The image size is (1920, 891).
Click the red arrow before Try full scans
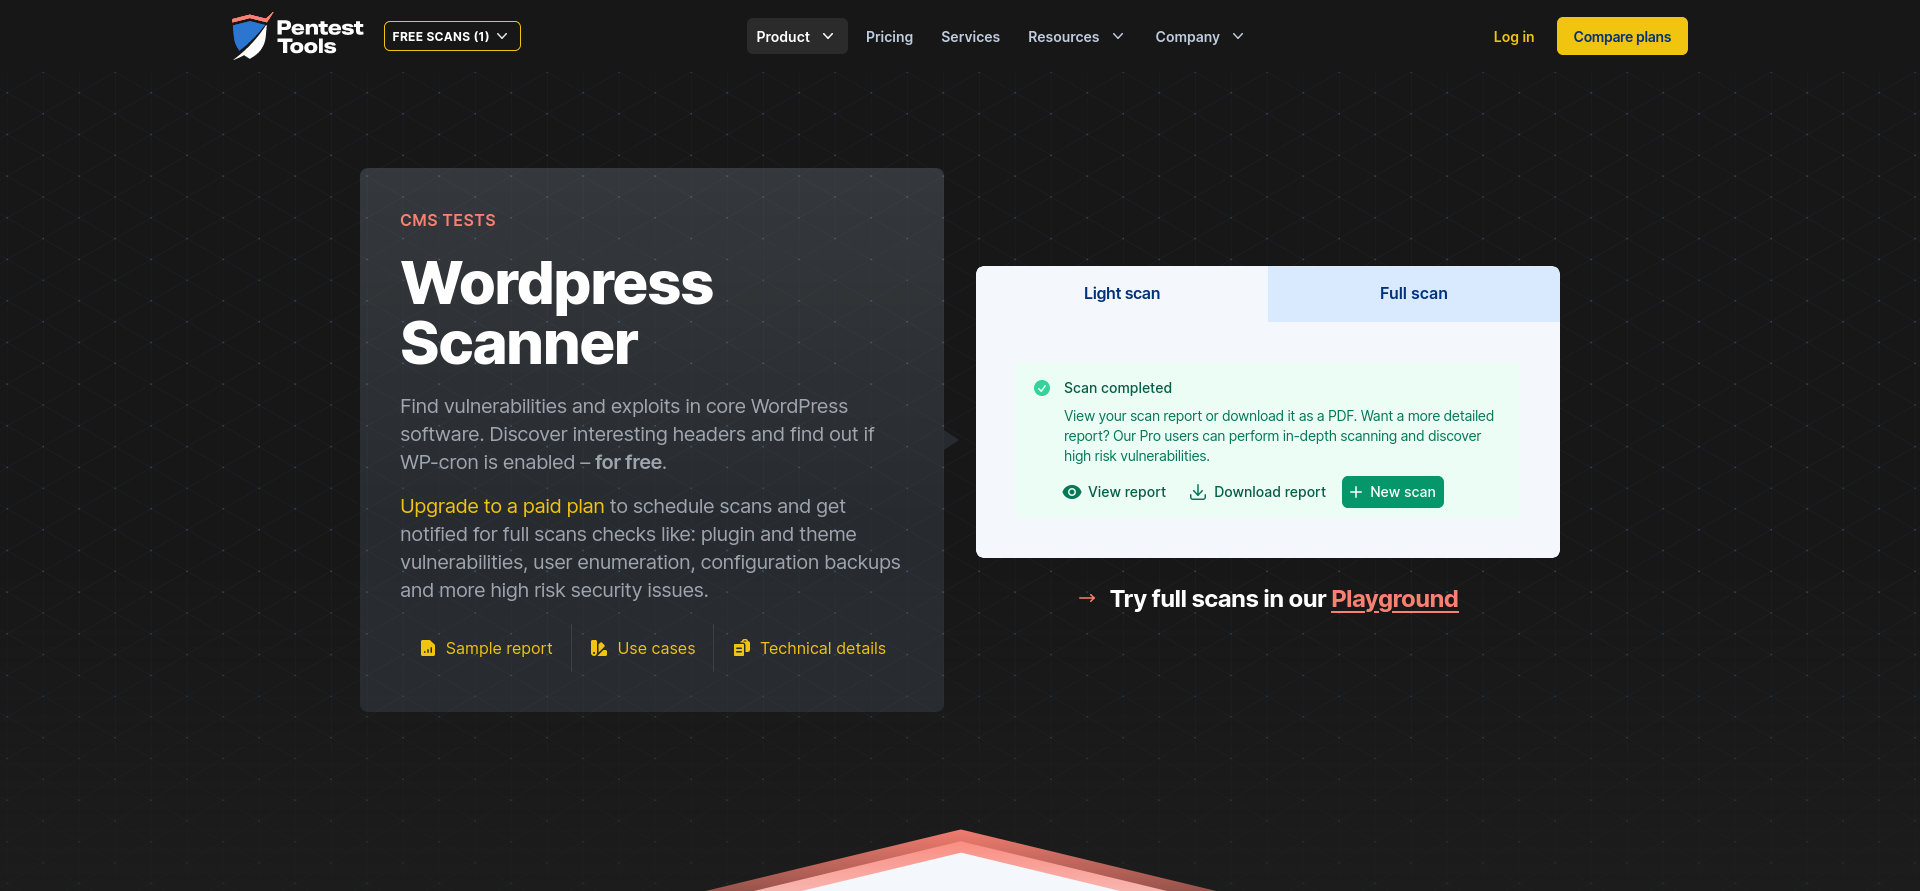tap(1087, 598)
